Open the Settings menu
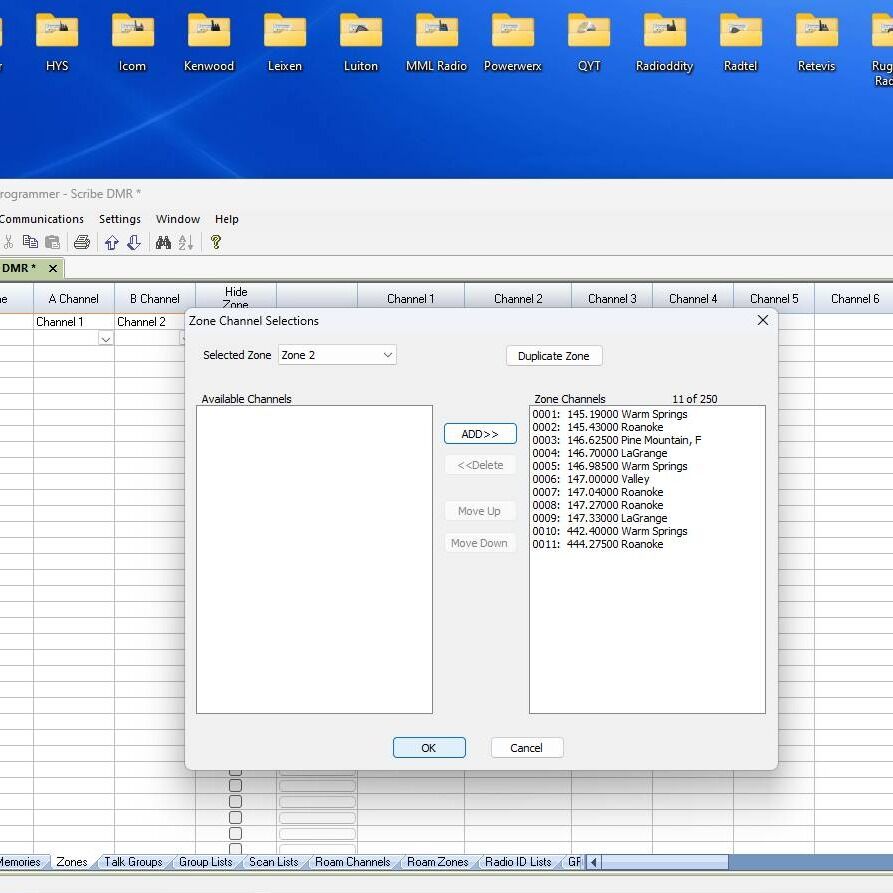The image size is (893, 893). pyautogui.click(x=120, y=219)
